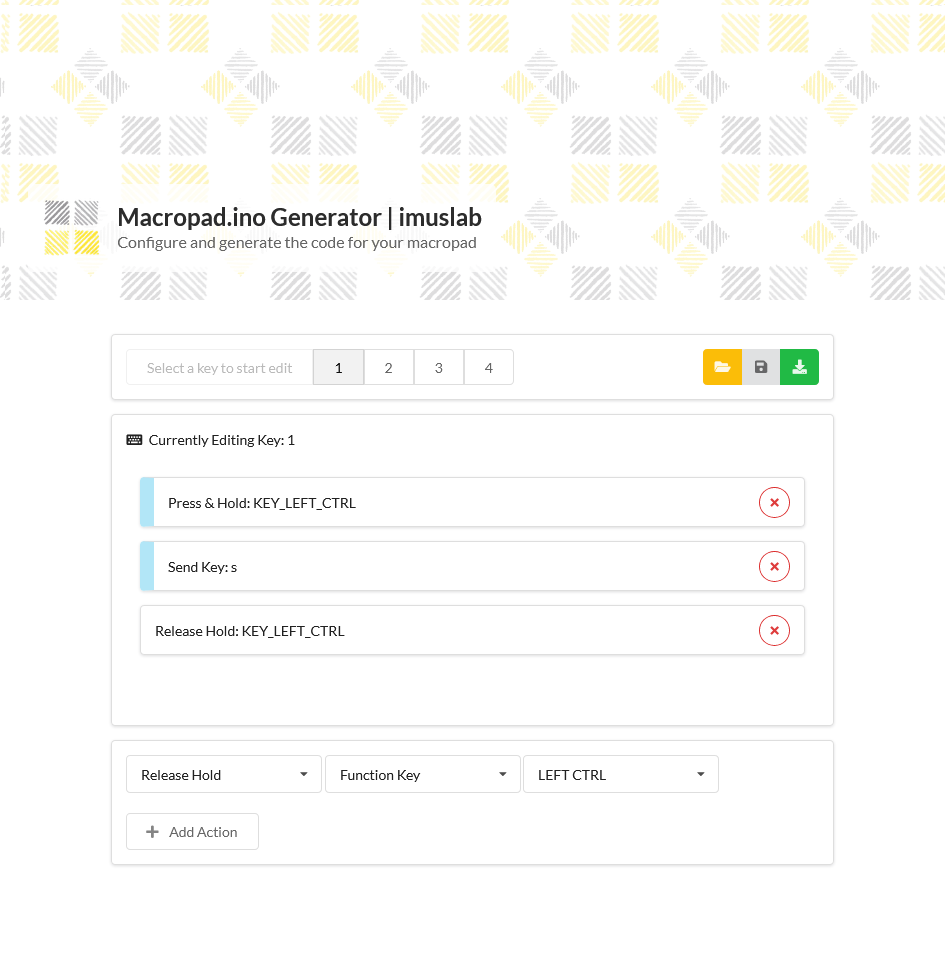This screenshot has width=945, height=954.
Task: Click the Macropad.ino Generator title
Action: coord(299,218)
